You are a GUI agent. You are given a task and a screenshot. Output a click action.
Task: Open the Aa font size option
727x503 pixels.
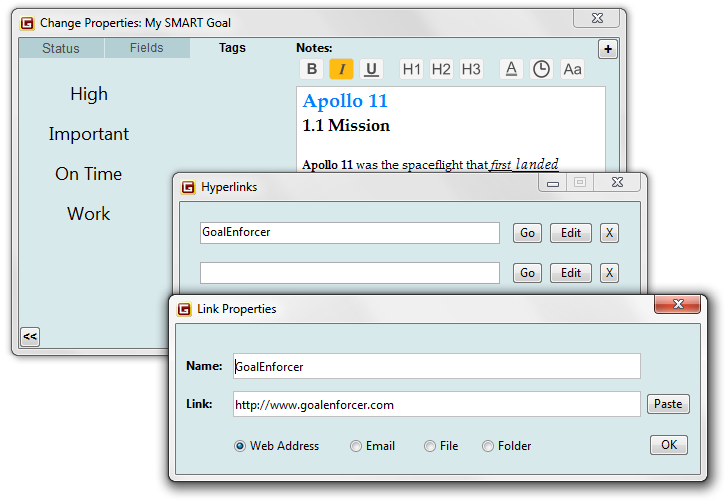point(572,69)
